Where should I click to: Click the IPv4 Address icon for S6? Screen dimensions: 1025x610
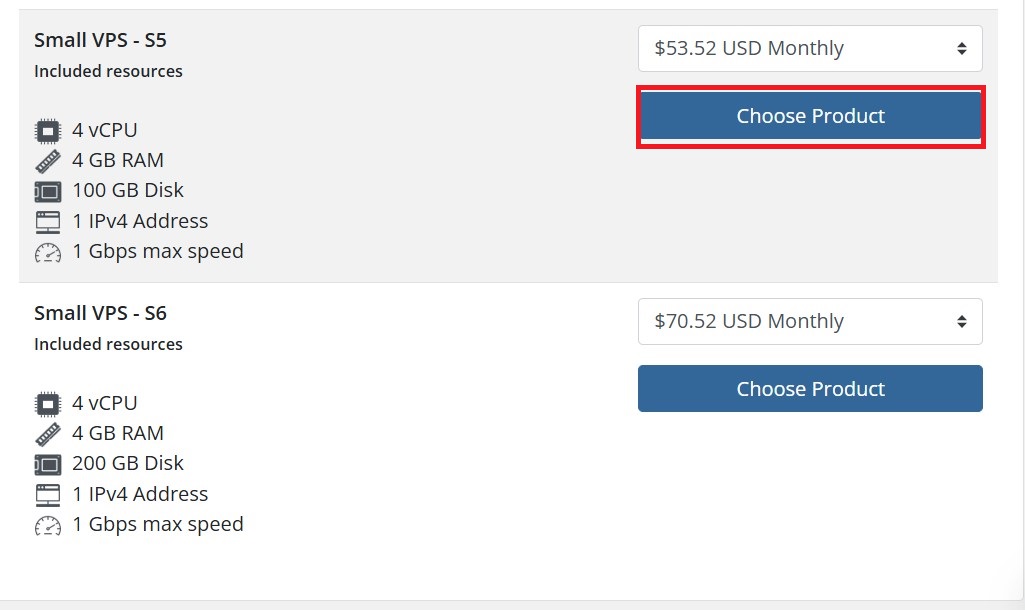pyautogui.click(x=48, y=496)
